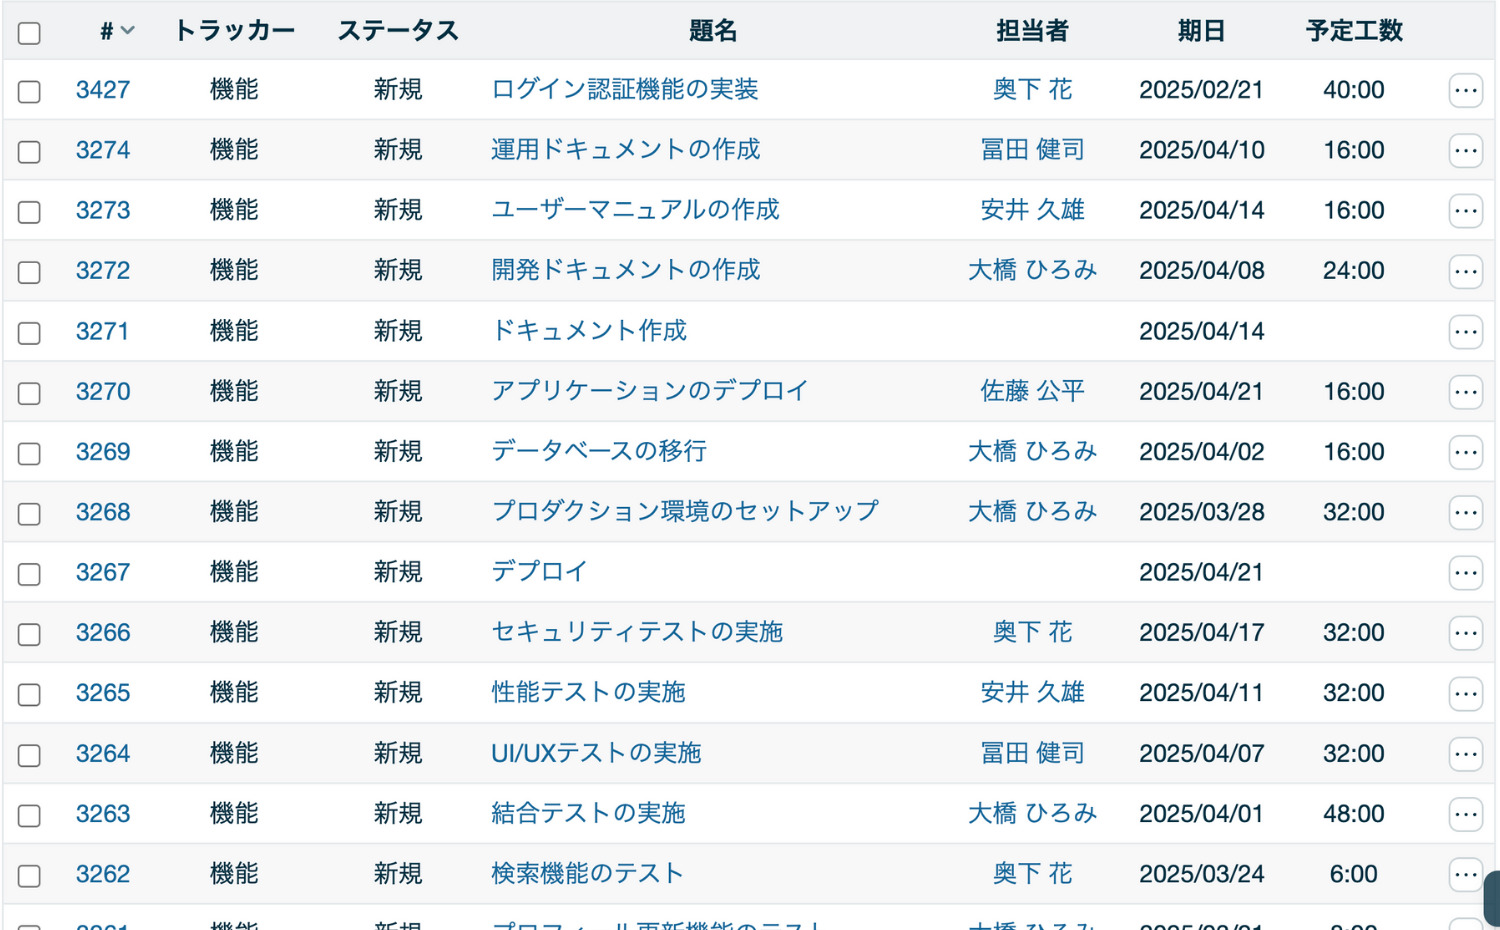
Task: Open issue UI/UXテストの実施
Action: coord(596,753)
